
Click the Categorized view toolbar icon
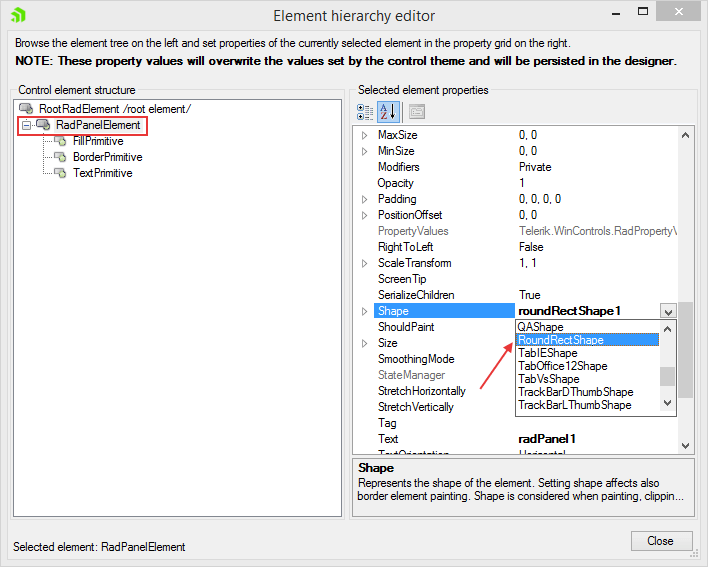tap(365, 112)
